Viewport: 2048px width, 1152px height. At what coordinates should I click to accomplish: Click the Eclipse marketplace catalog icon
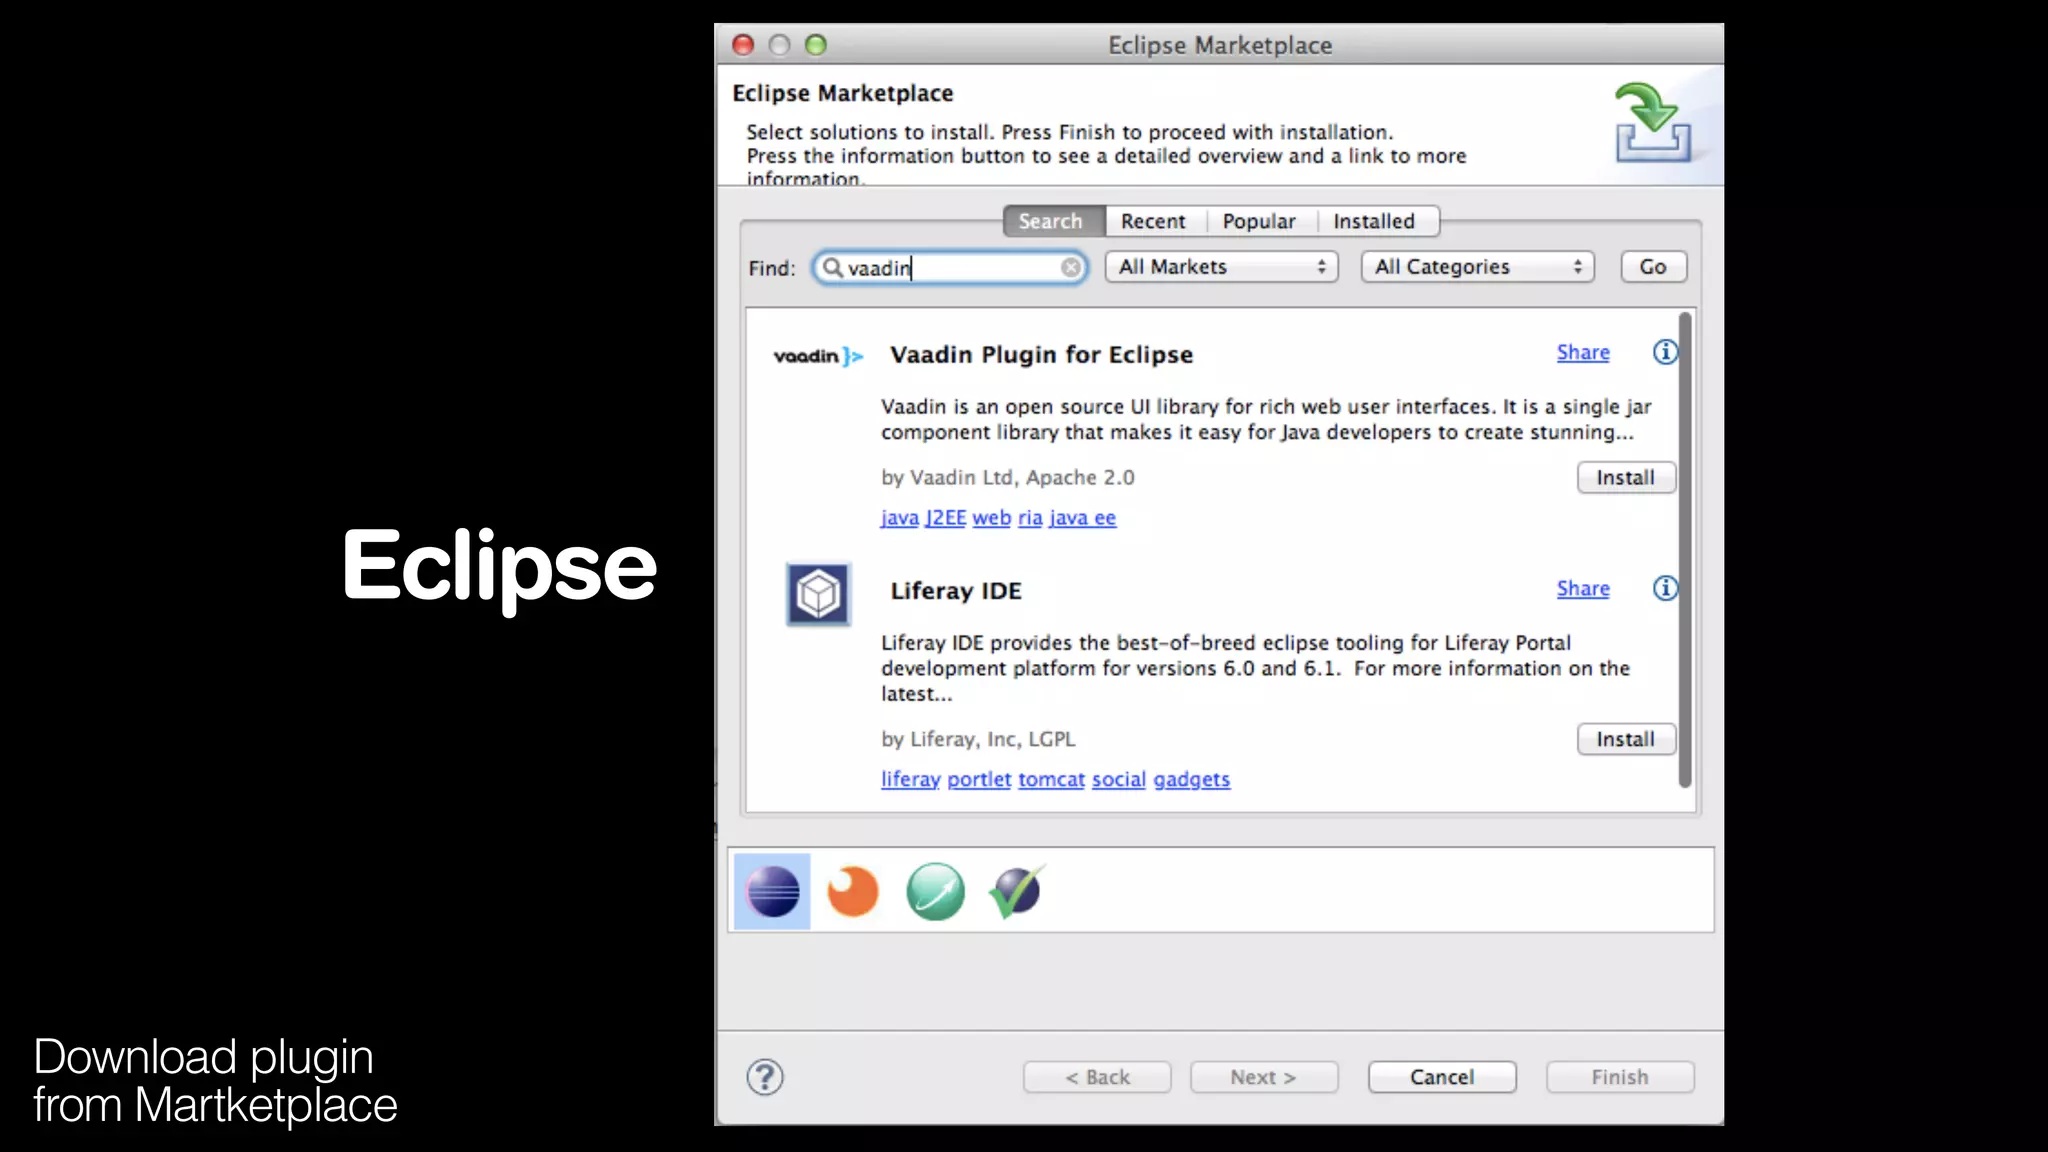pos(772,891)
